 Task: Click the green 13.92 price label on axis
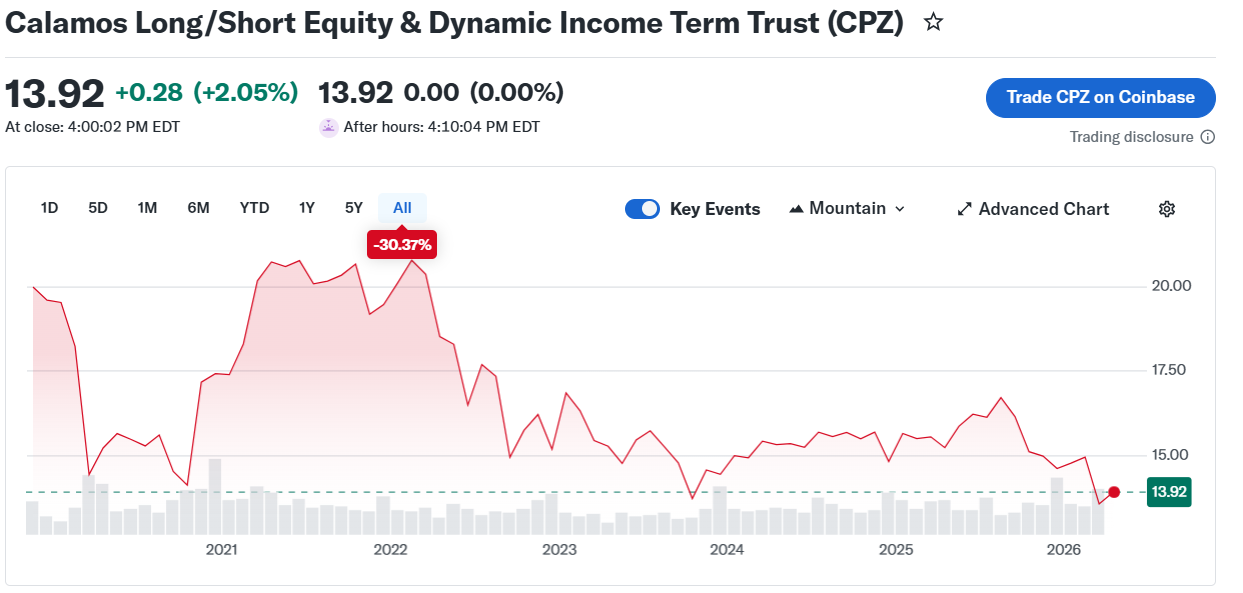1168,491
